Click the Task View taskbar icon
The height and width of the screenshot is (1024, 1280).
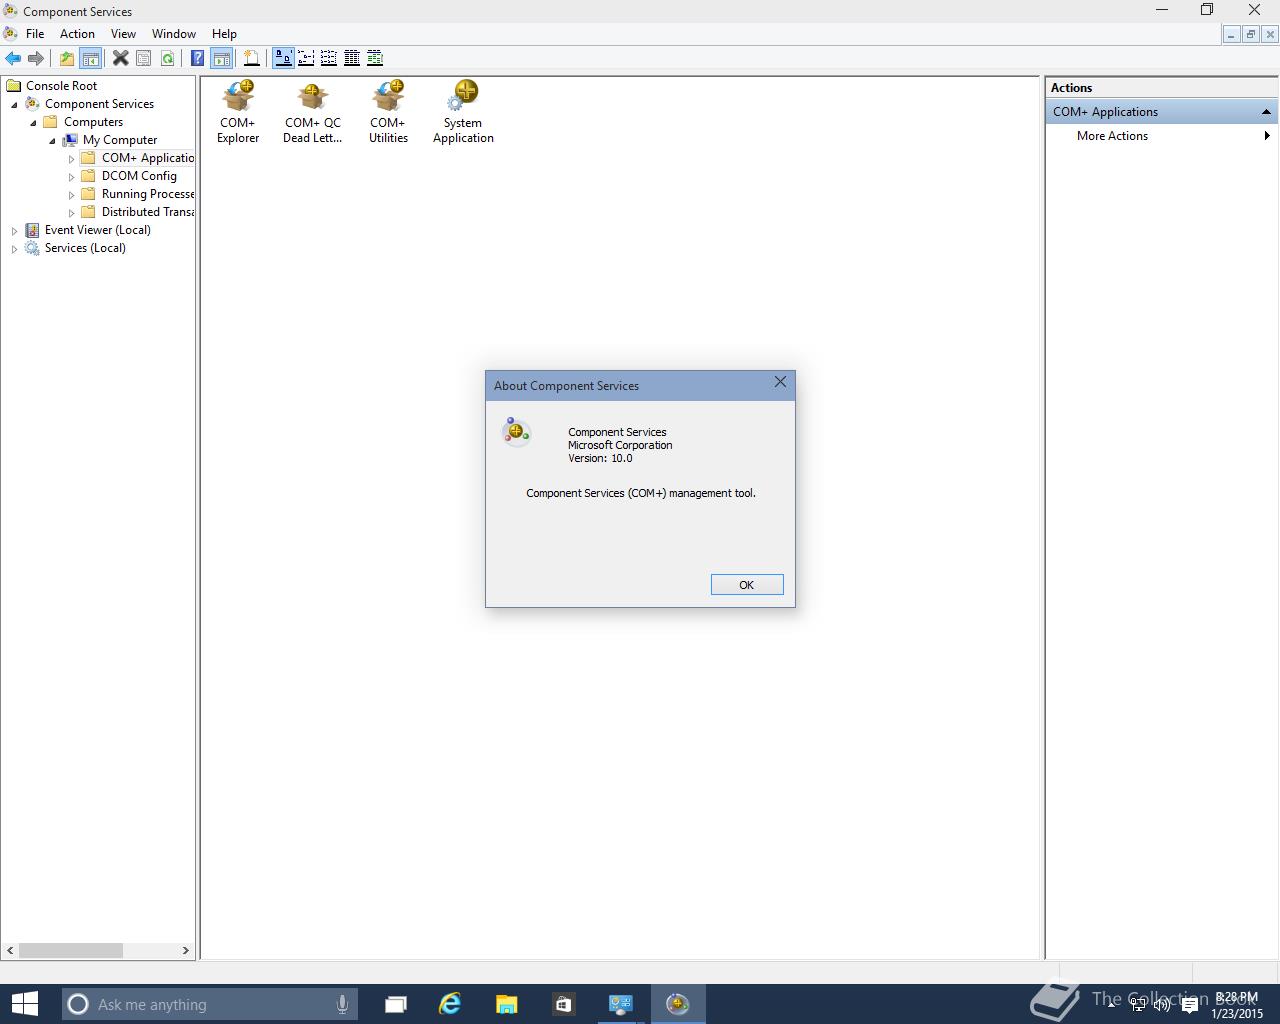[395, 1004]
